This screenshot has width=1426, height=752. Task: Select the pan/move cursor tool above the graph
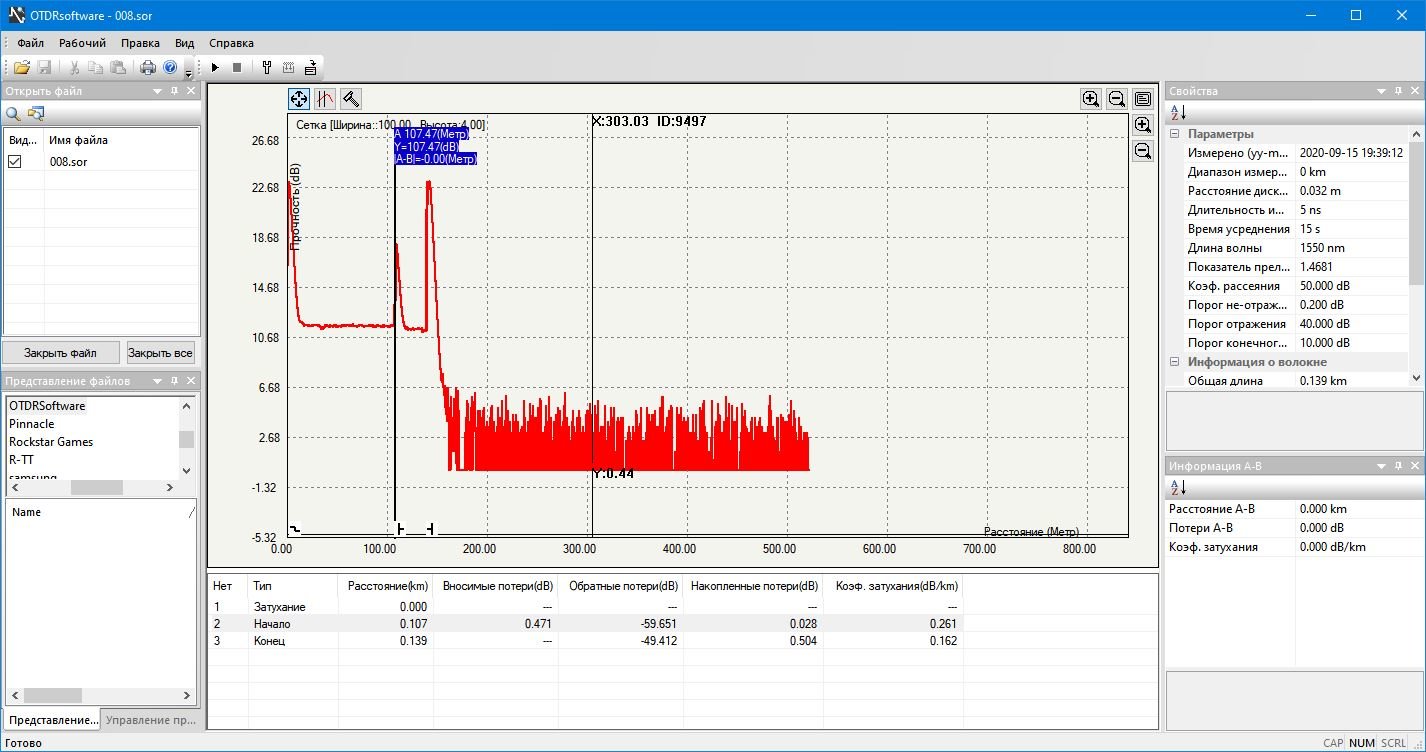tap(299, 98)
